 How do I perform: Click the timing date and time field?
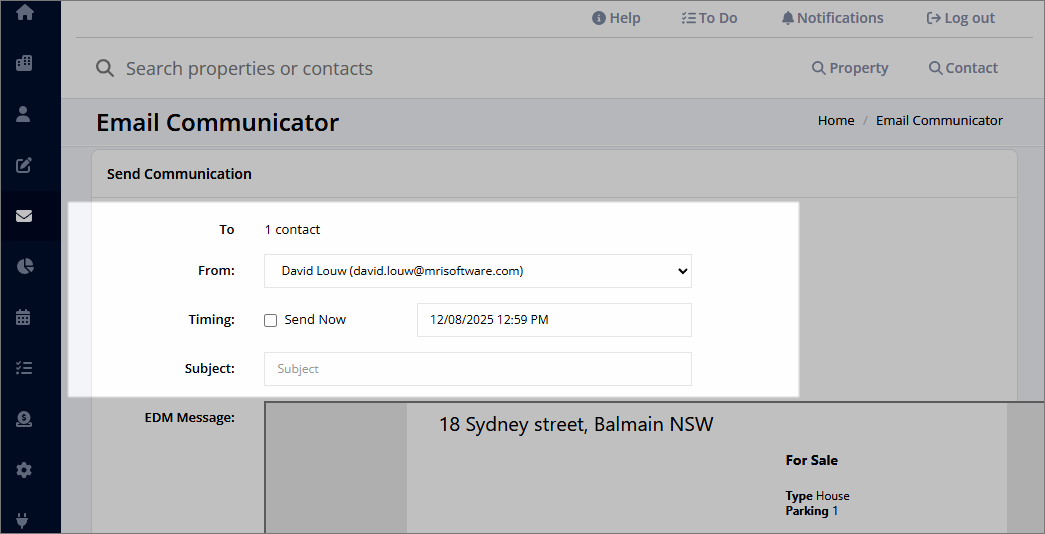(554, 320)
